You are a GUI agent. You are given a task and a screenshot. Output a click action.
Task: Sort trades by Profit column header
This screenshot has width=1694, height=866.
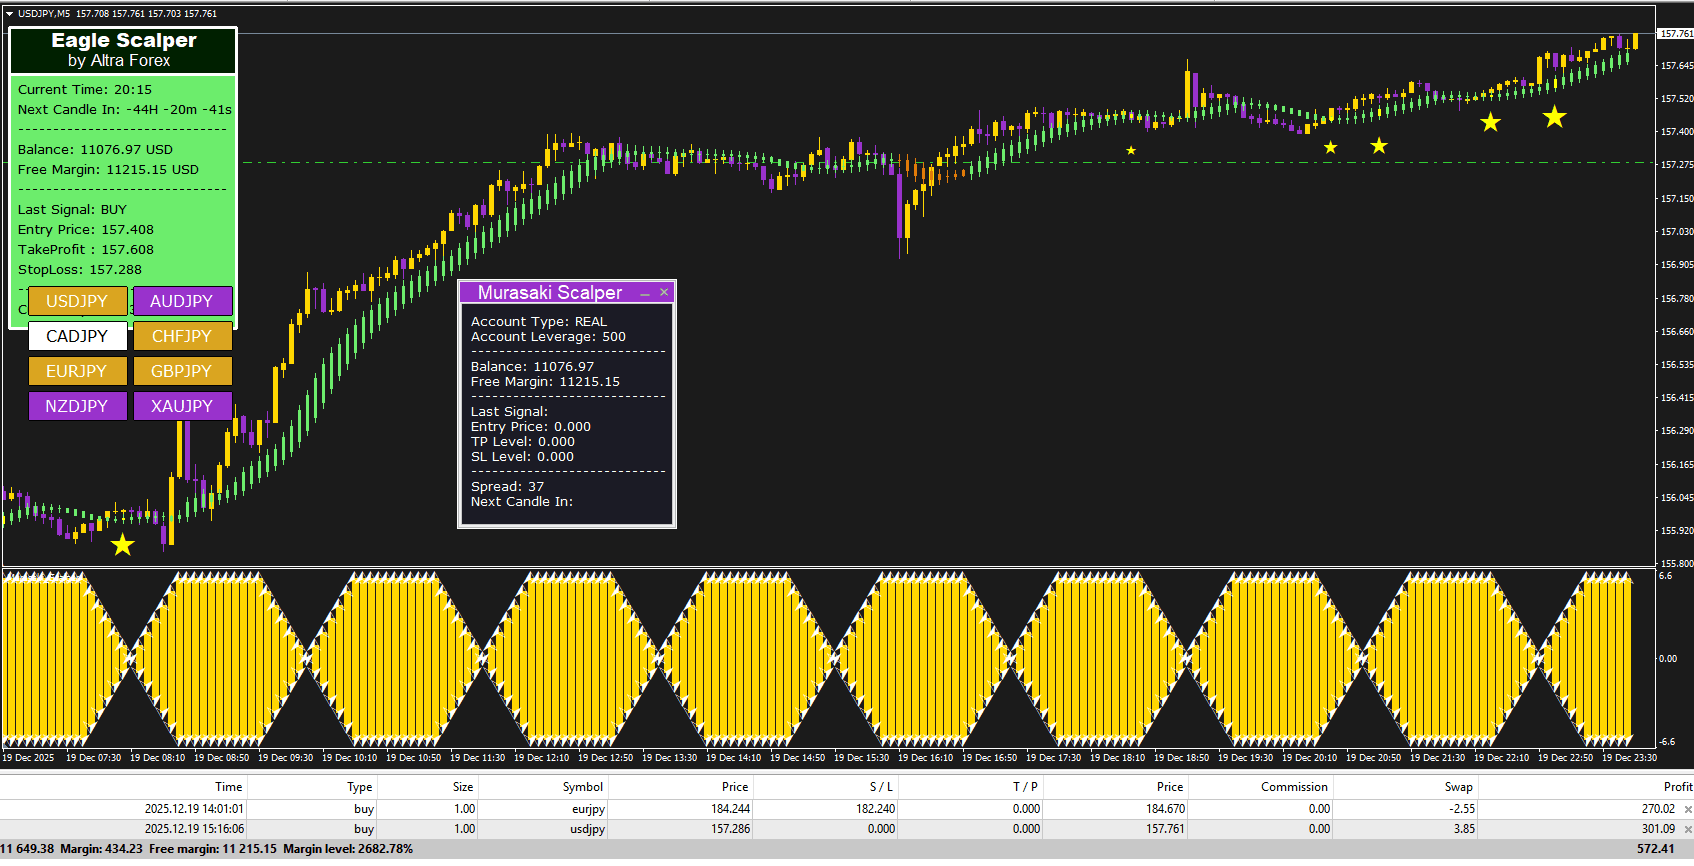point(1677,787)
